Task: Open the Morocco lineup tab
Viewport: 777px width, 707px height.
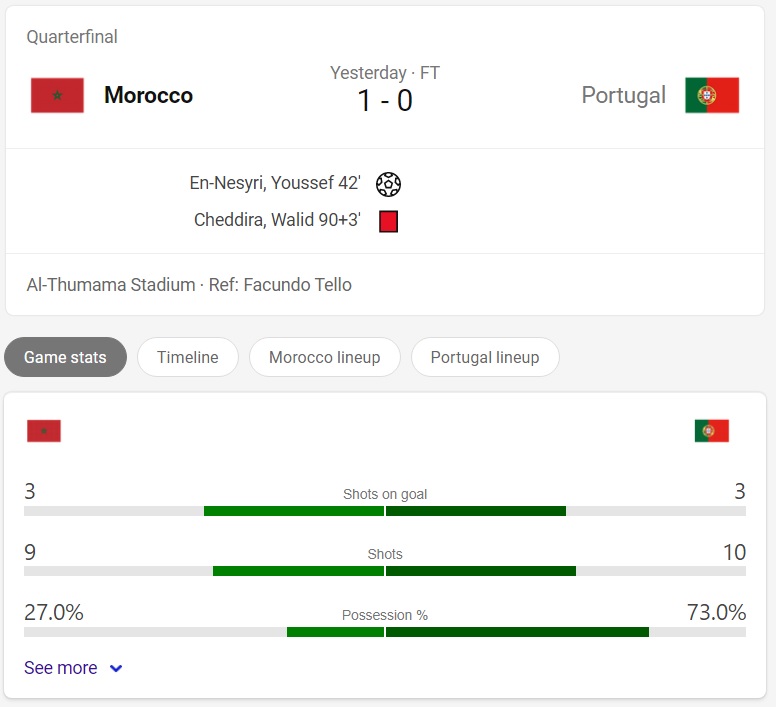Action: point(324,357)
